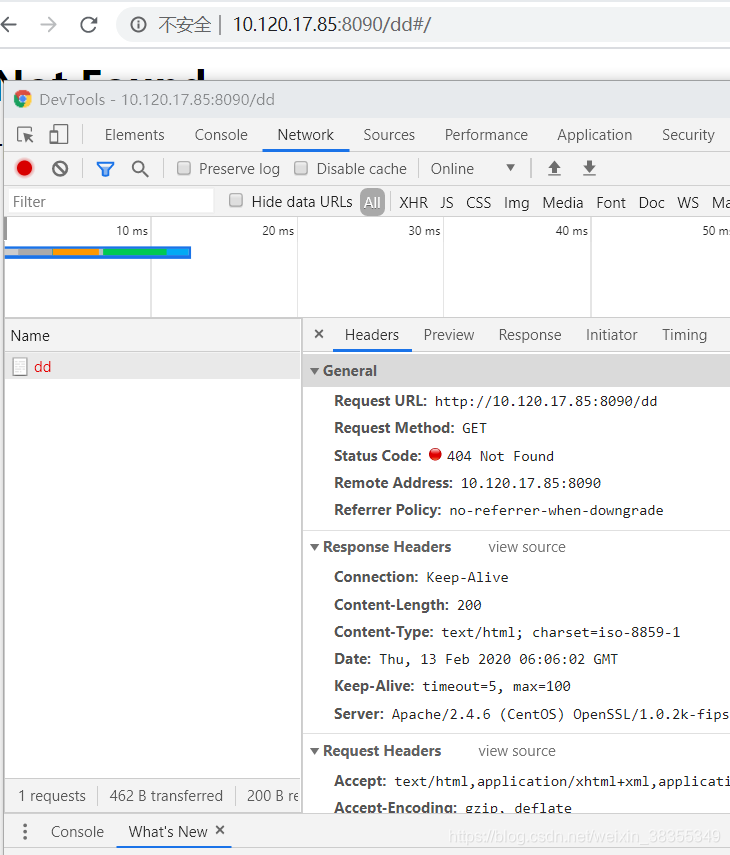This screenshot has height=855, width=730.
Task: Collapse the Response Headers section
Action: (x=315, y=547)
